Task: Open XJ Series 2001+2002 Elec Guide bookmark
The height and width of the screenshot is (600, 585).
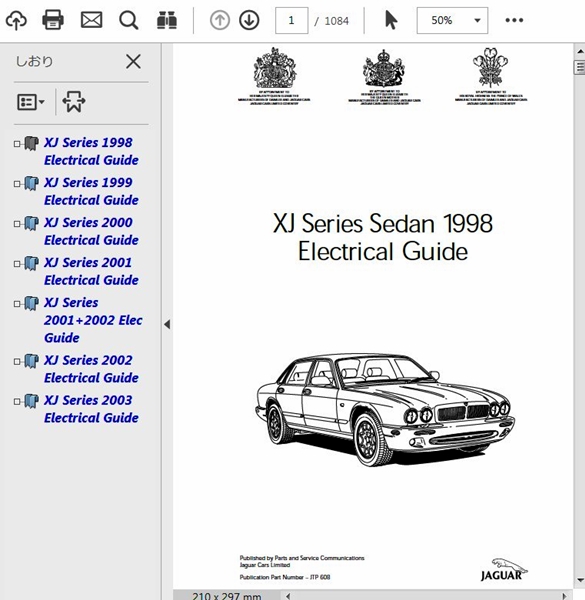Action: coord(93,320)
